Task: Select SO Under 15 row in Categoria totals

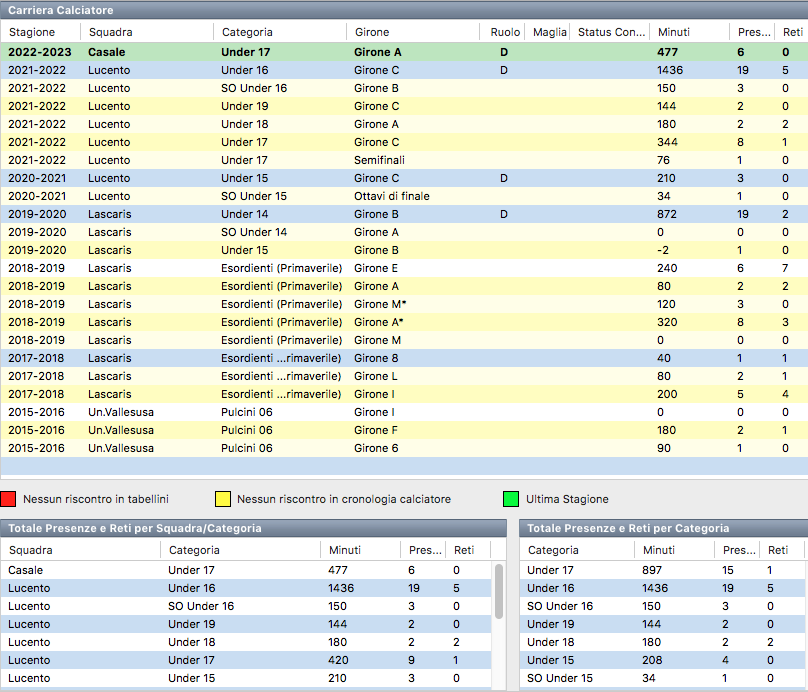Action: pyautogui.click(x=600, y=678)
